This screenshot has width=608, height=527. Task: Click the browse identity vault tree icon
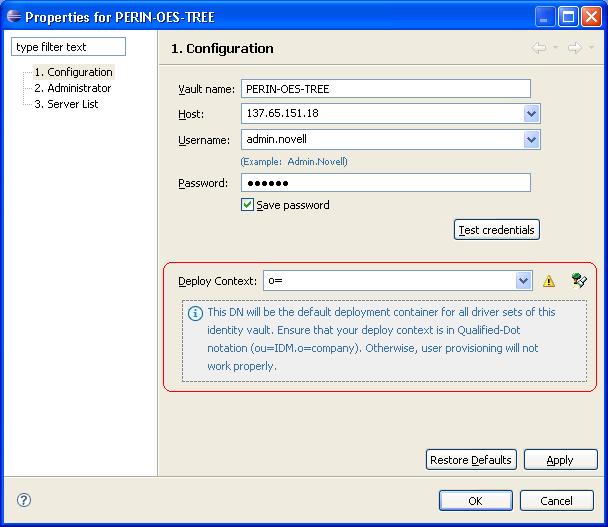[579, 280]
